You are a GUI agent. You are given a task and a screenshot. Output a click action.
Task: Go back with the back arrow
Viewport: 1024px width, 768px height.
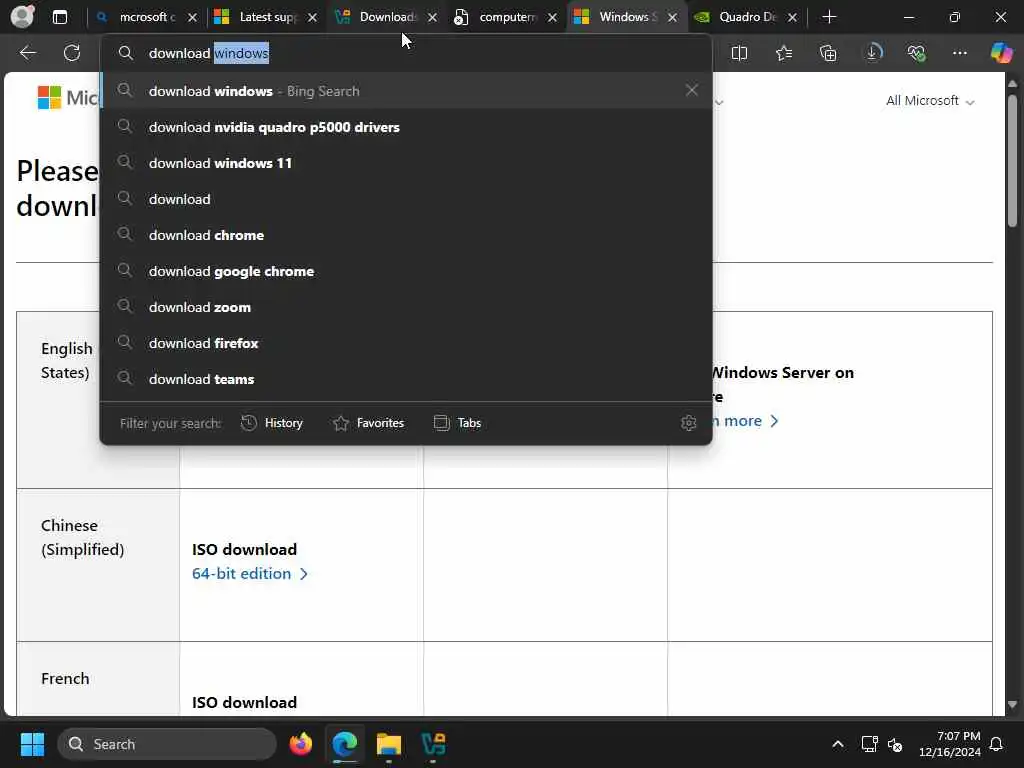[27, 53]
